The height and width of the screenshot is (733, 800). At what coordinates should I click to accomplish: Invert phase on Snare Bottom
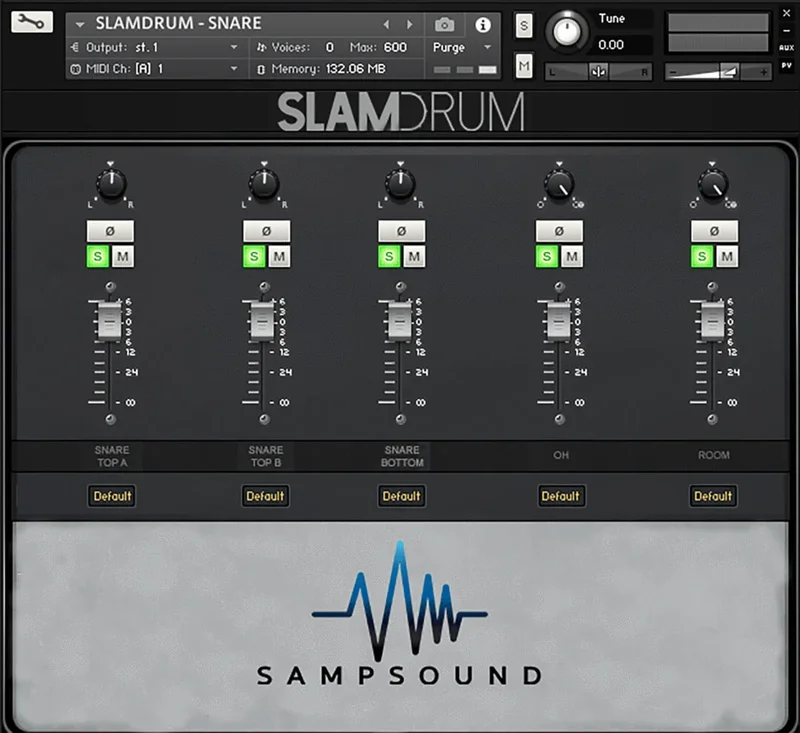(x=402, y=231)
